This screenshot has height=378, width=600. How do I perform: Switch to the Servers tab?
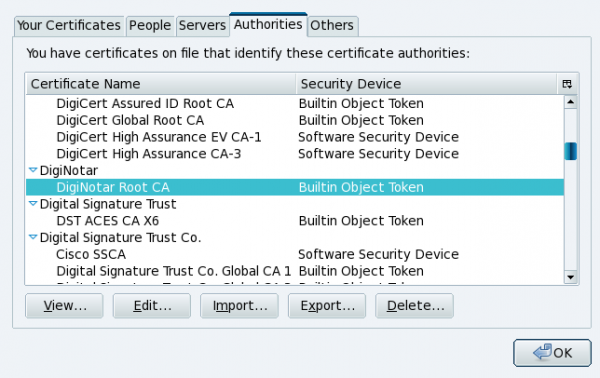202,26
